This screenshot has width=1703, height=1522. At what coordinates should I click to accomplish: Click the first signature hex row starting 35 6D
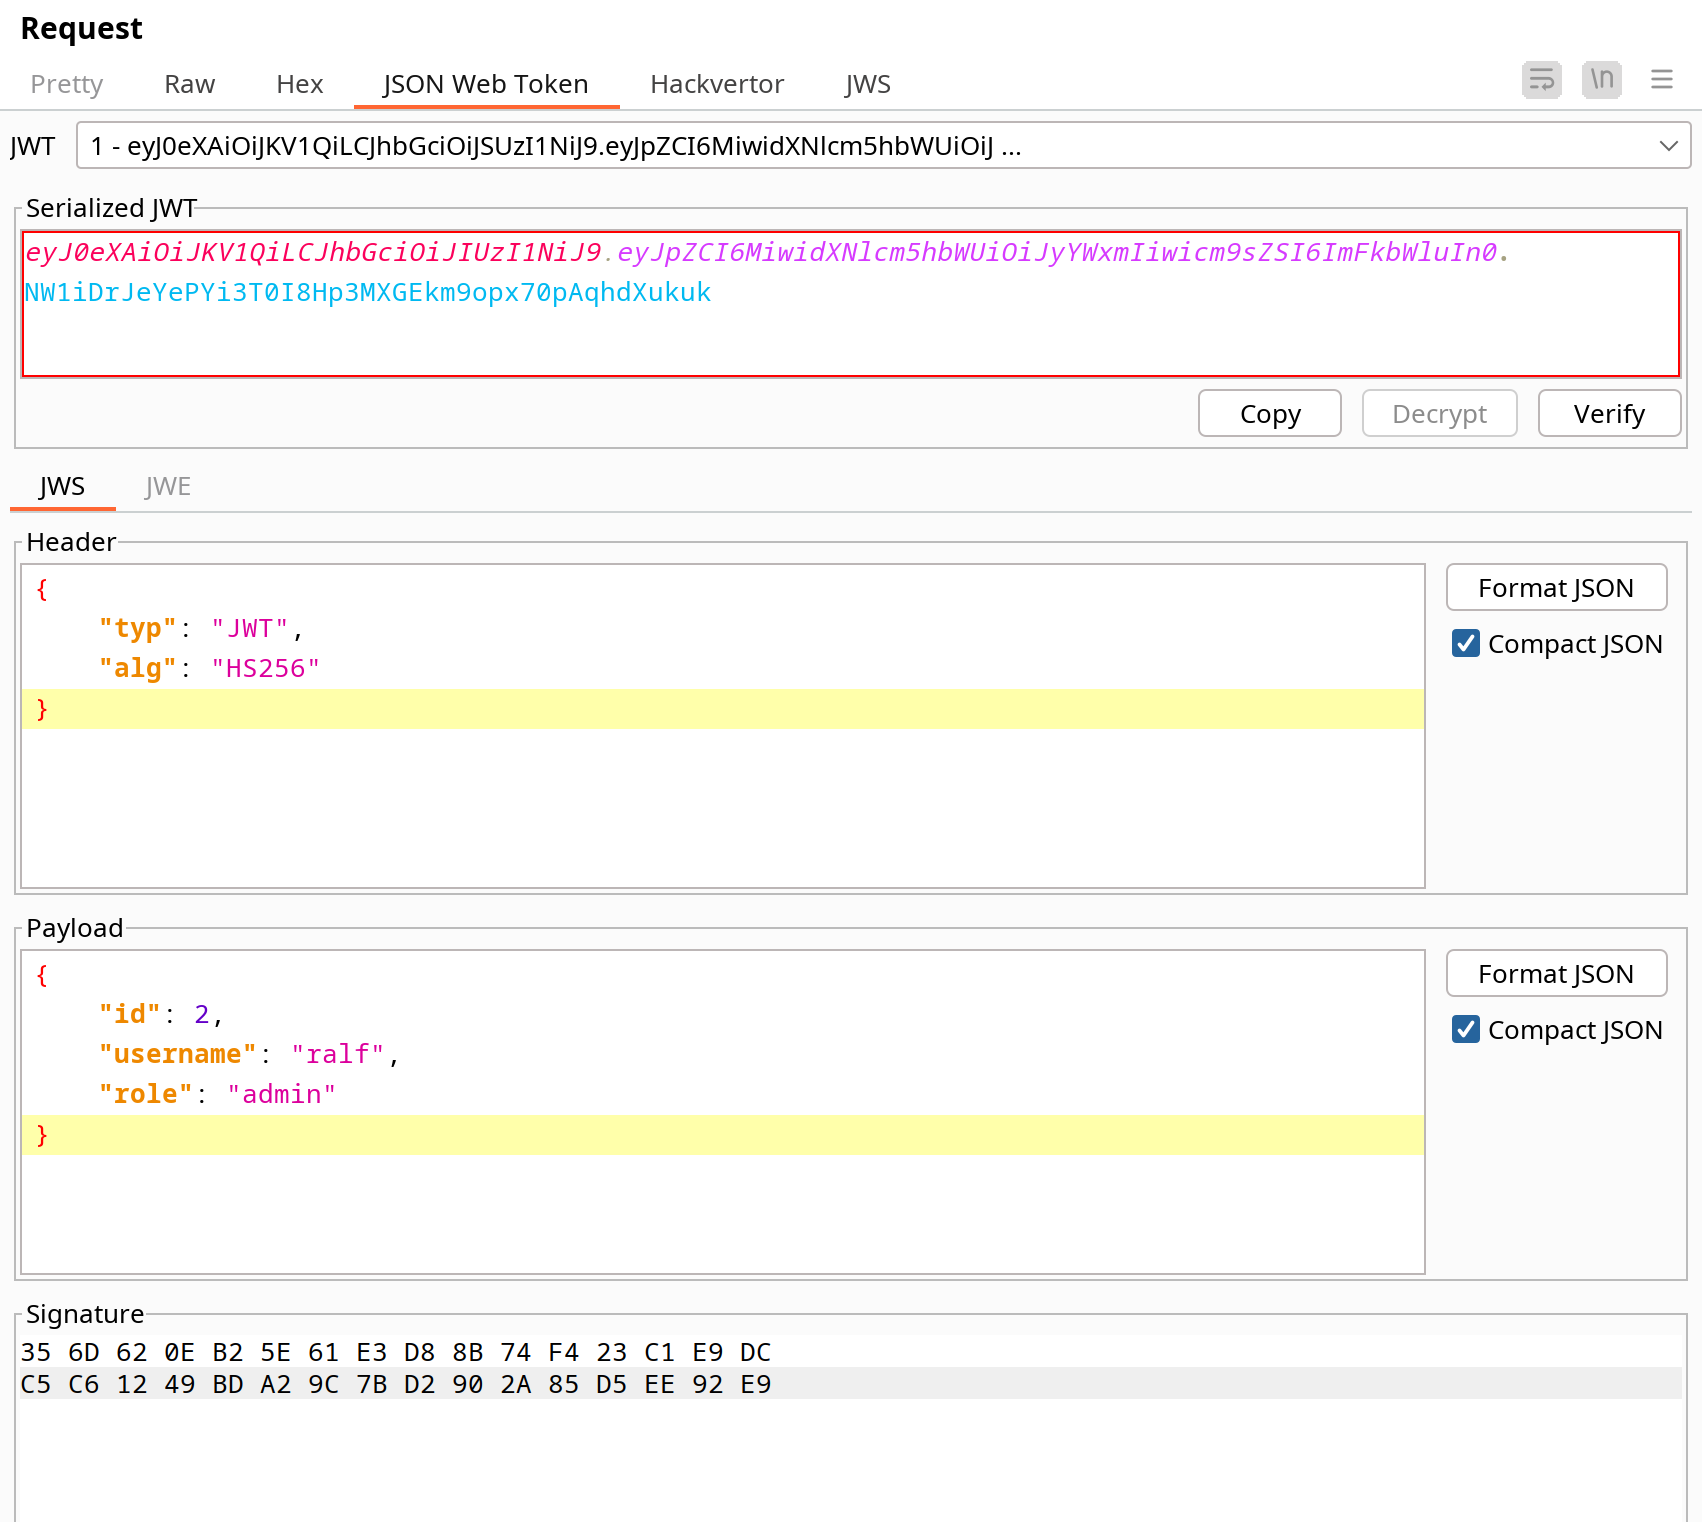(x=396, y=1352)
